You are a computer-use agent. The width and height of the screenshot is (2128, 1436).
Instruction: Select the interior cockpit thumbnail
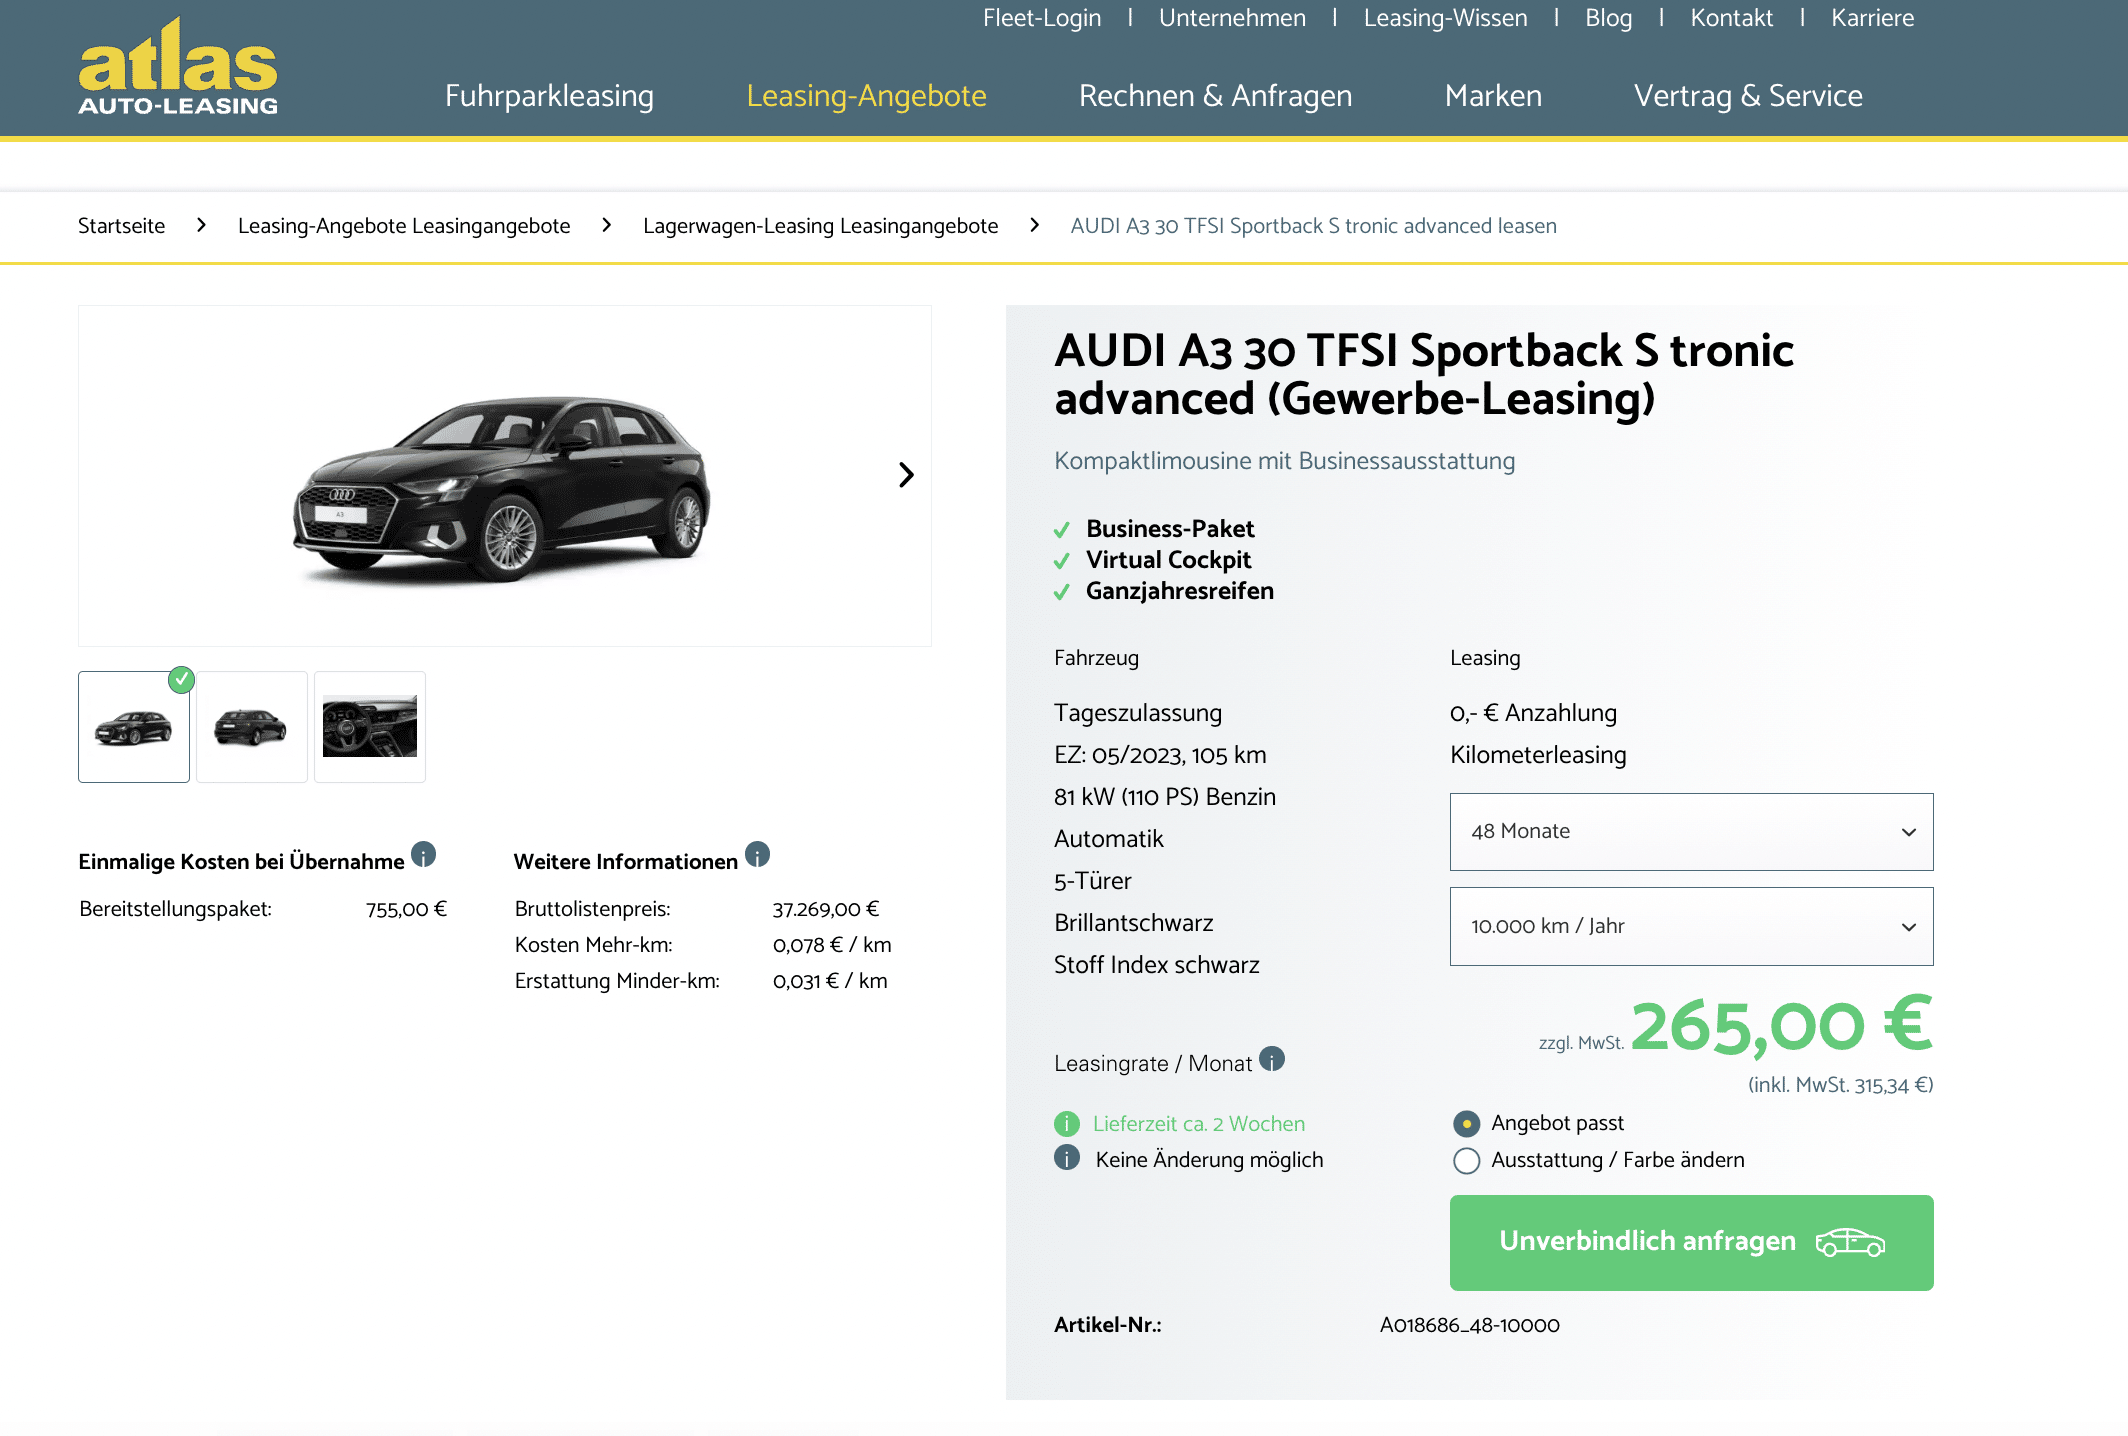coord(370,727)
